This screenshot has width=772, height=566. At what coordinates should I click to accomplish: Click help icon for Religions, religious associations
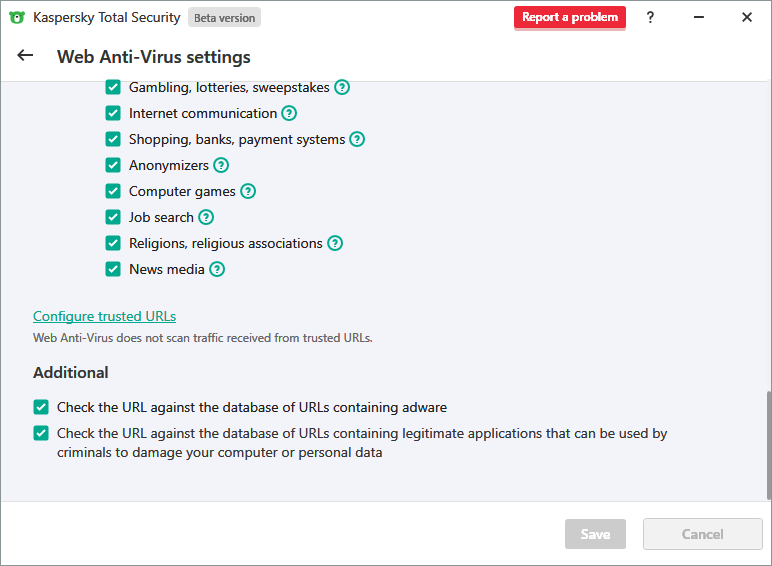click(x=335, y=243)
